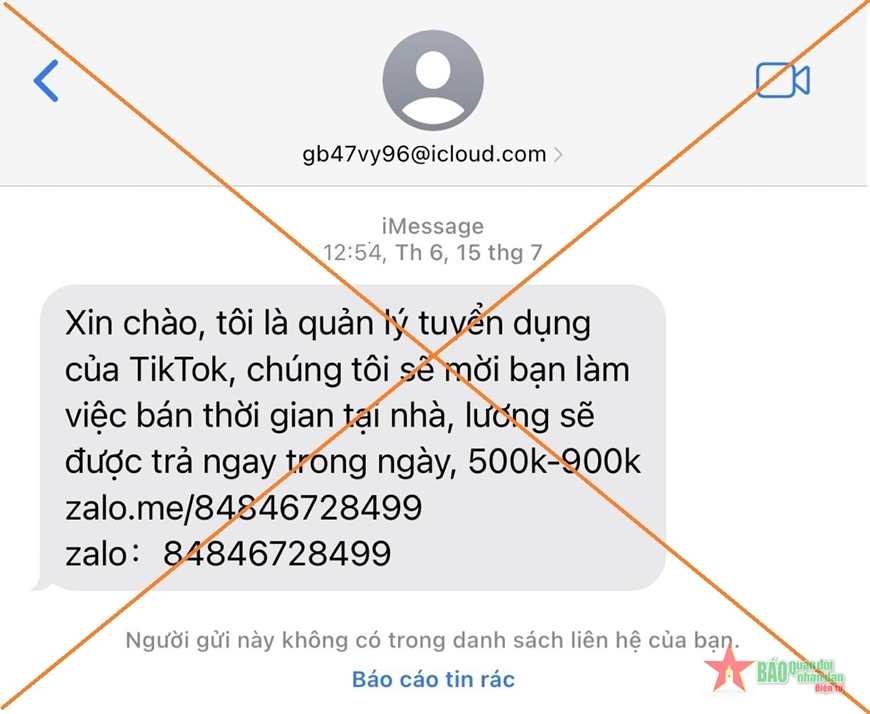The width and height of the screenshot is (870, 714).
Task: Click the iMessage label above timestamp
Action: point(433,226)
